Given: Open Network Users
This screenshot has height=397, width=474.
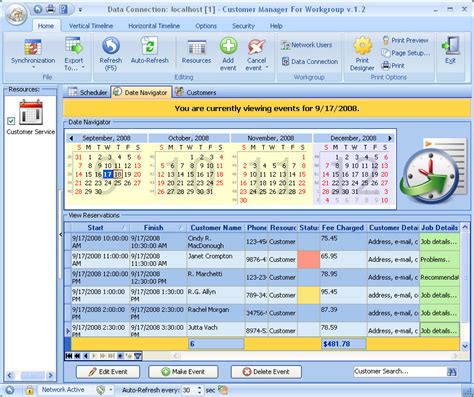Looking at the screenshot, I should click(306, 45).
